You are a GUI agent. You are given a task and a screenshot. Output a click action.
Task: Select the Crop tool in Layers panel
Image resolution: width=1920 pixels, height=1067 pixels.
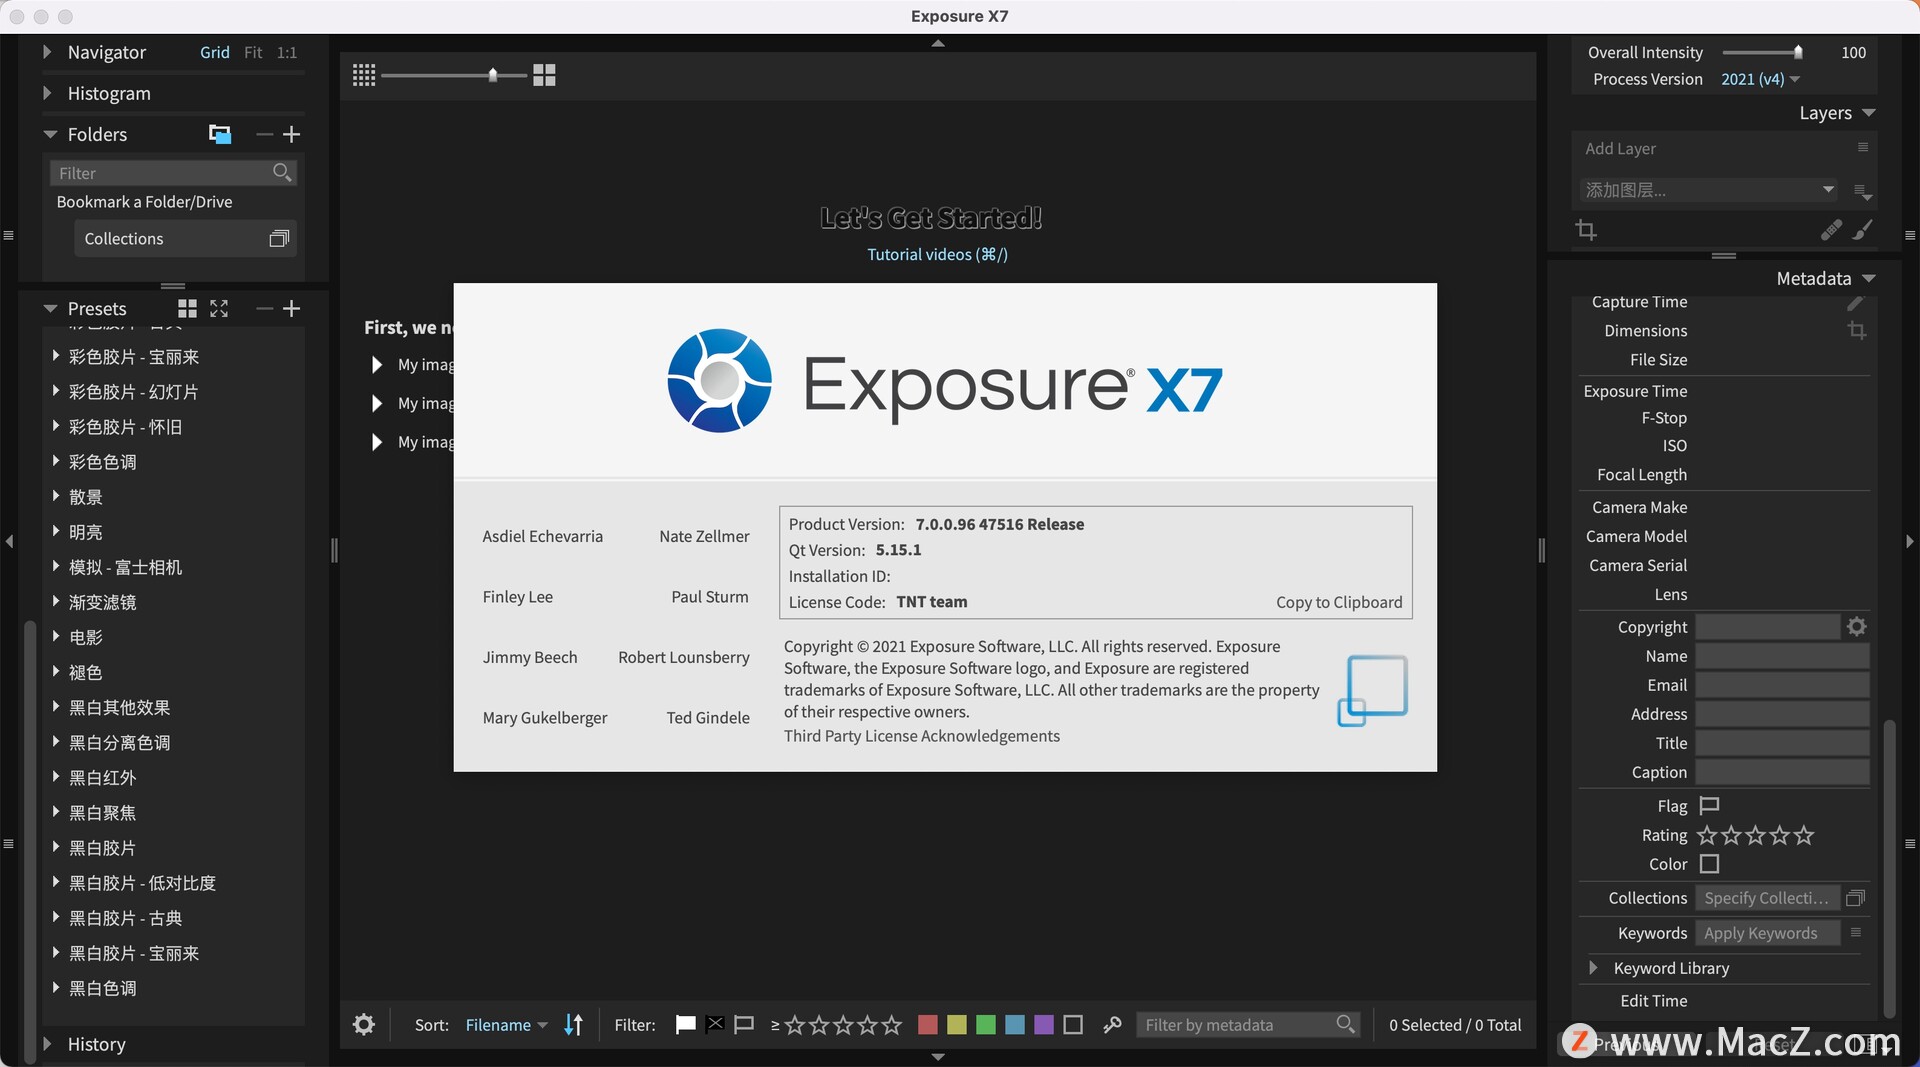tap(1586, 230)
